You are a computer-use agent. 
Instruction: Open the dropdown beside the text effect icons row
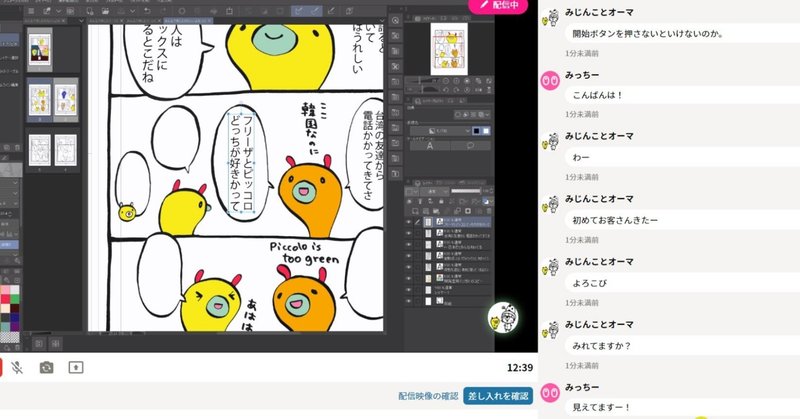tap(488, 115)
